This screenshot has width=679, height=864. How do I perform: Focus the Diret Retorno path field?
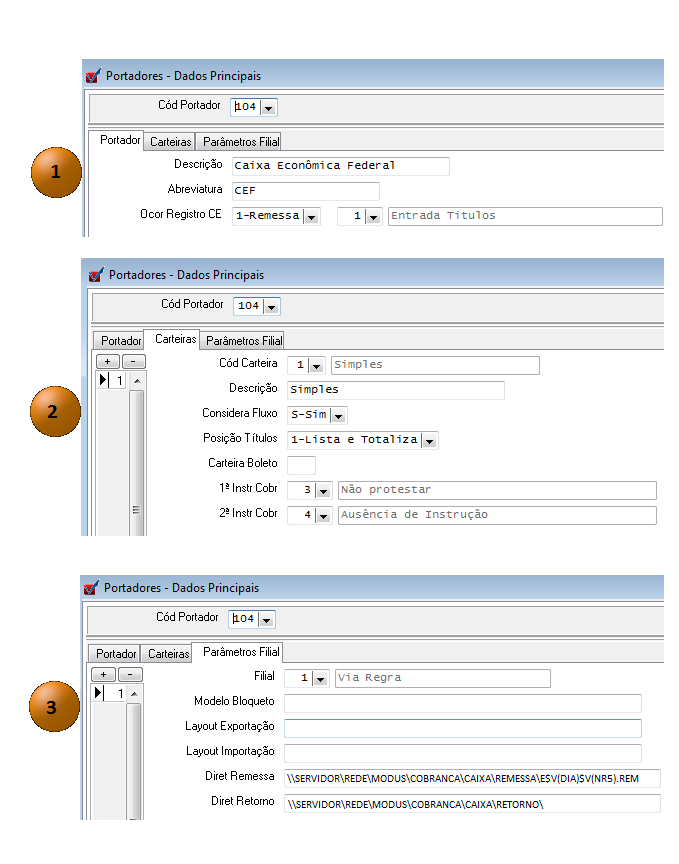click(x=472, y=804)
